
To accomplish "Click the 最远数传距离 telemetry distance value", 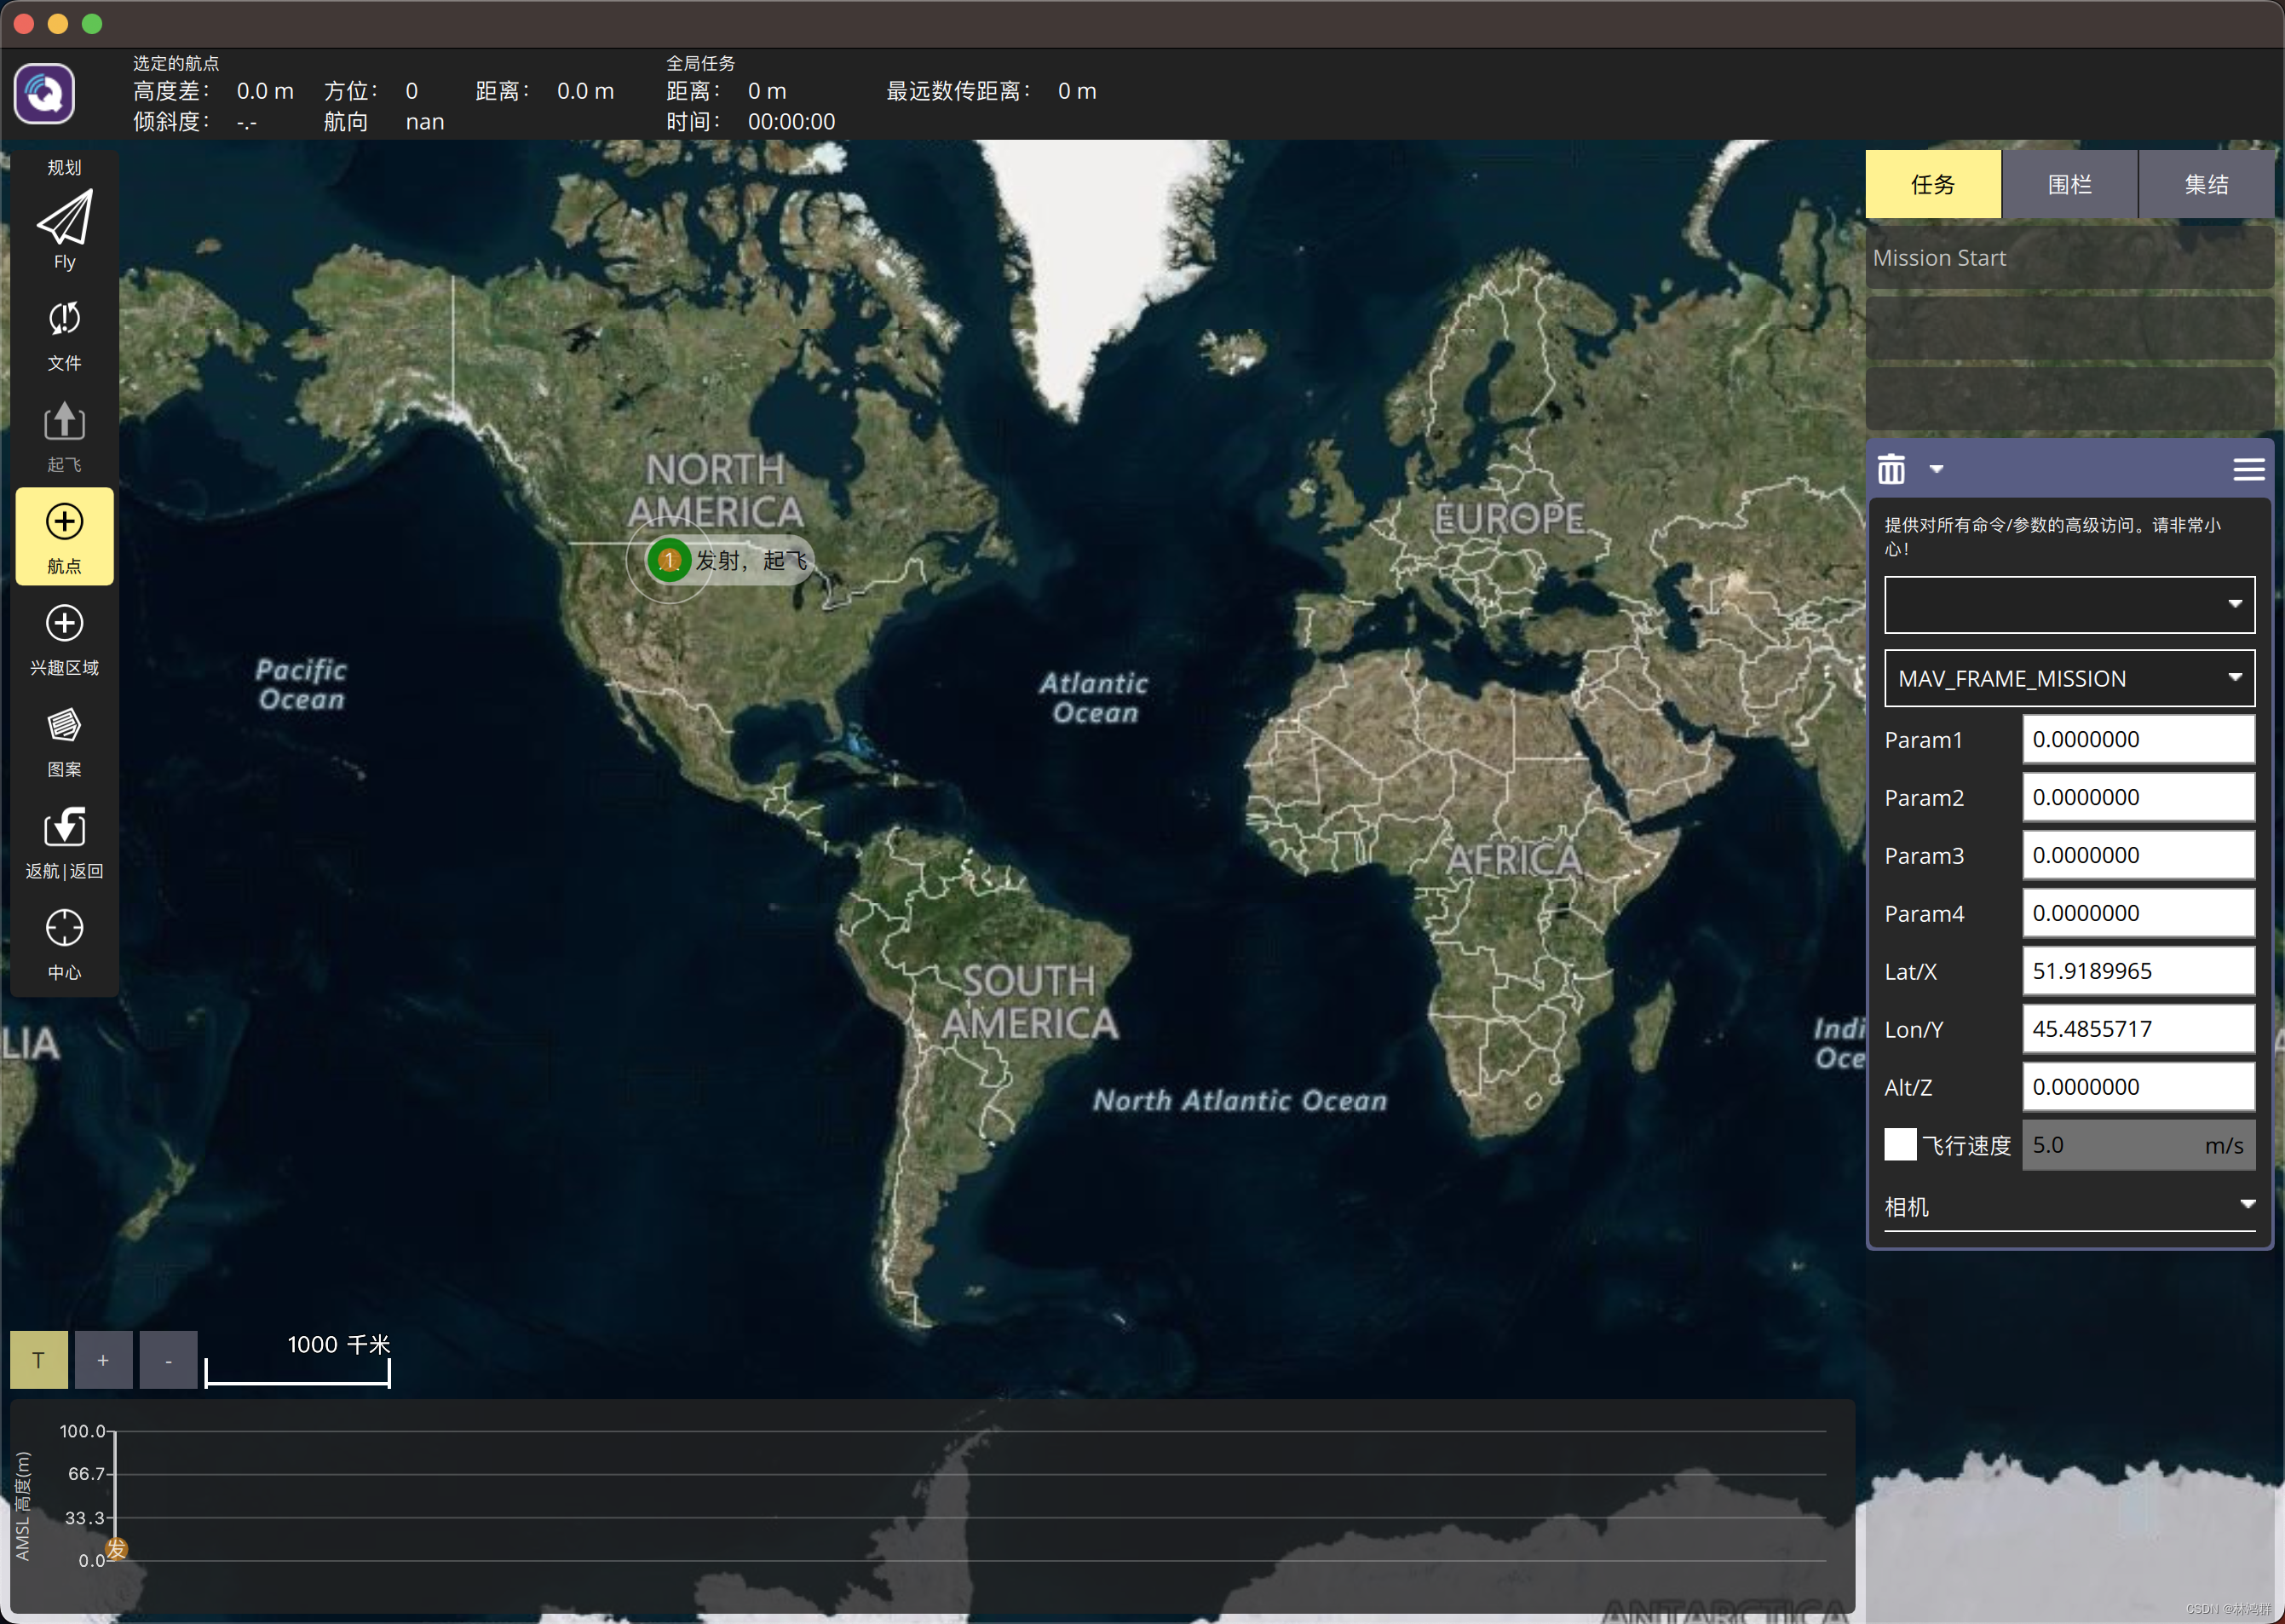I will click(1077, 91).
